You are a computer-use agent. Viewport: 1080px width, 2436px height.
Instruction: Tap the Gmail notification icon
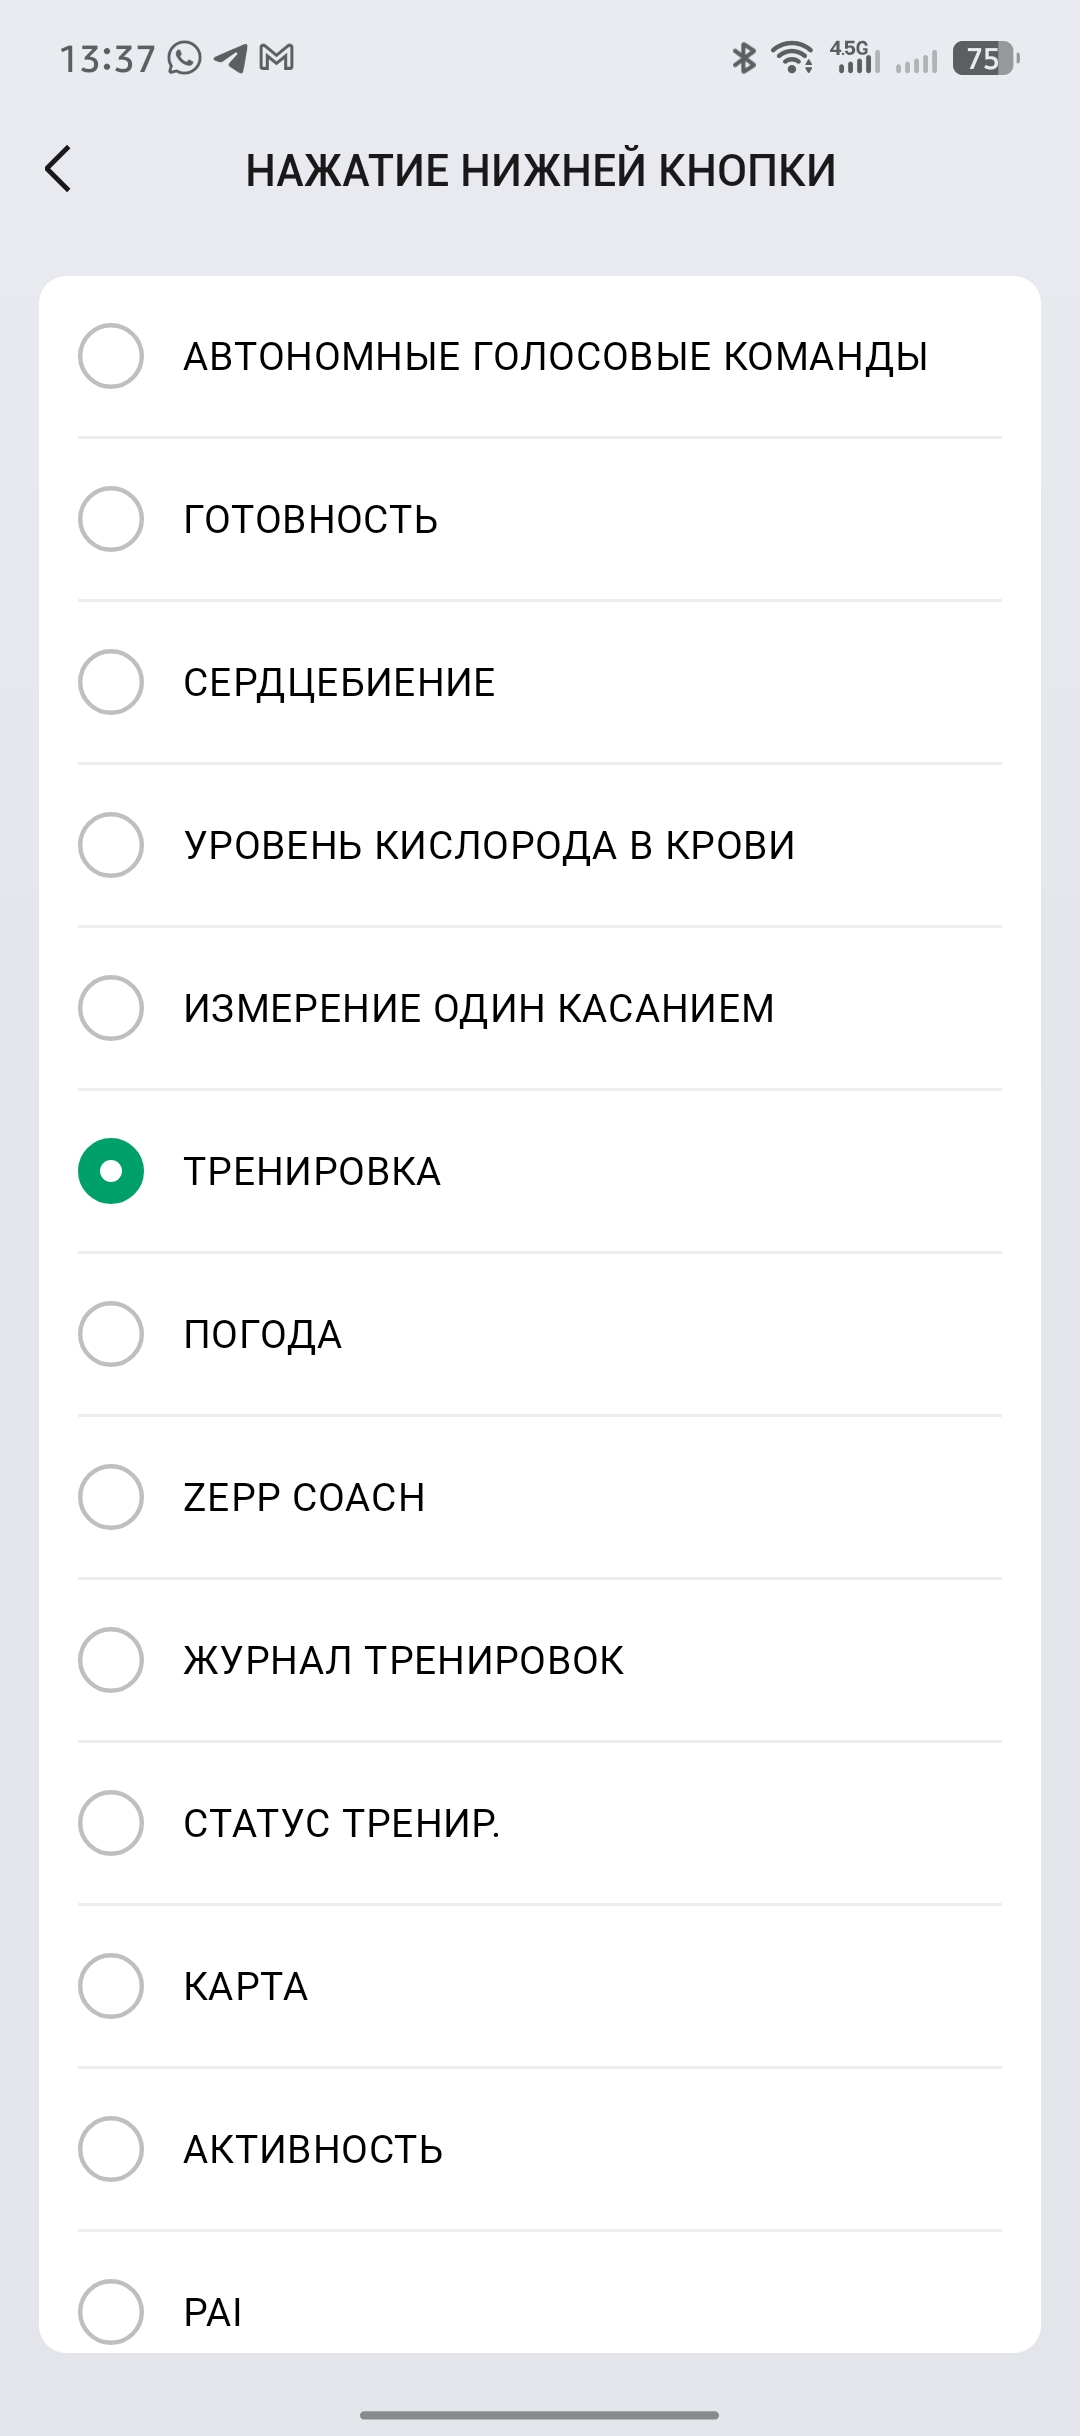coord(277,58)
